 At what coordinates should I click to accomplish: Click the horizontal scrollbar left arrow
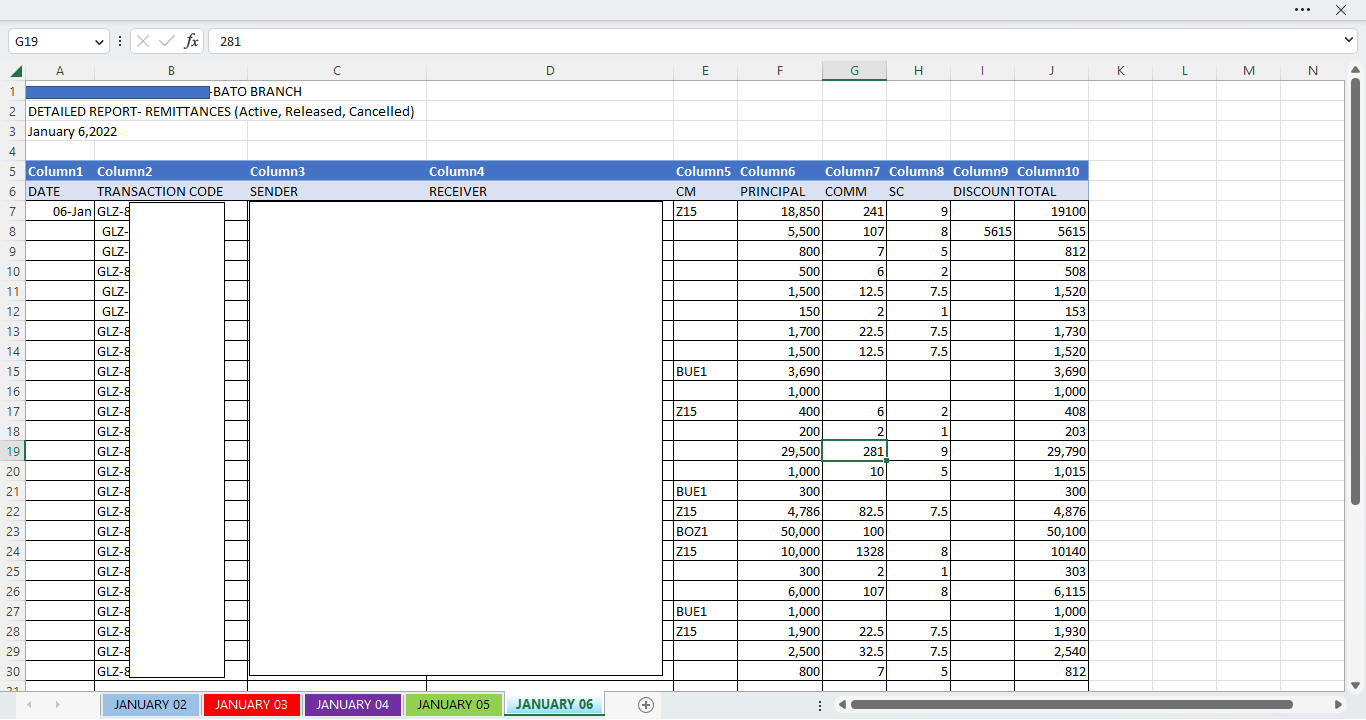point(843,705)
